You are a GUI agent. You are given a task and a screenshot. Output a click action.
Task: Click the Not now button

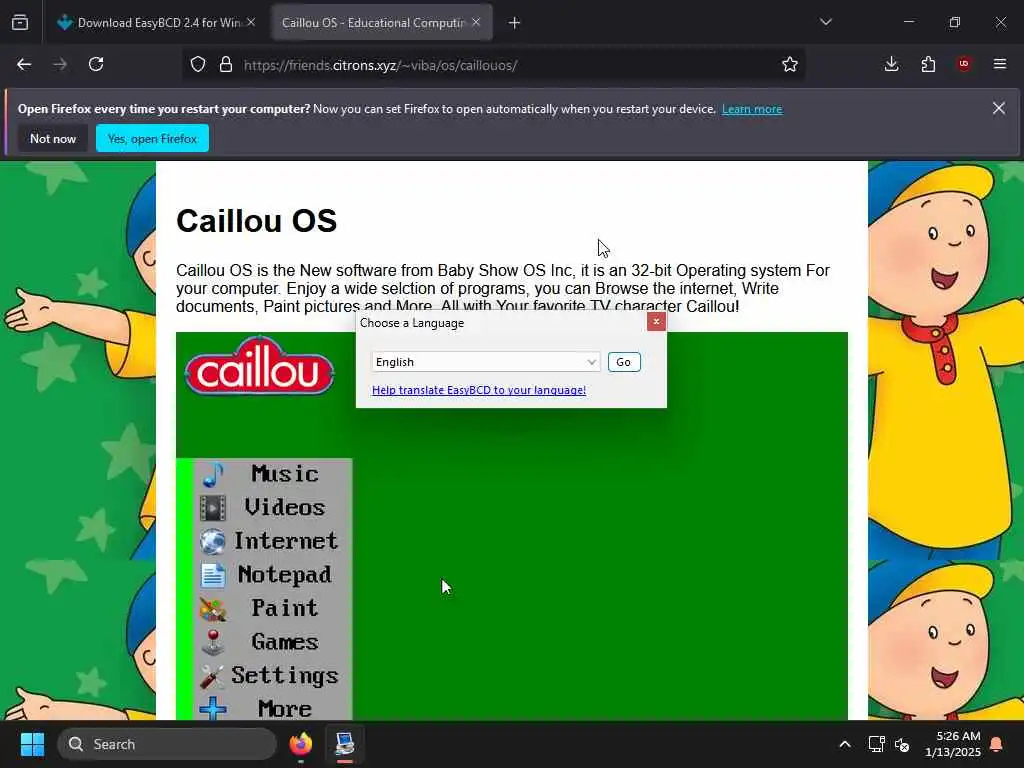pyautogui.click(x=53, y=138)
